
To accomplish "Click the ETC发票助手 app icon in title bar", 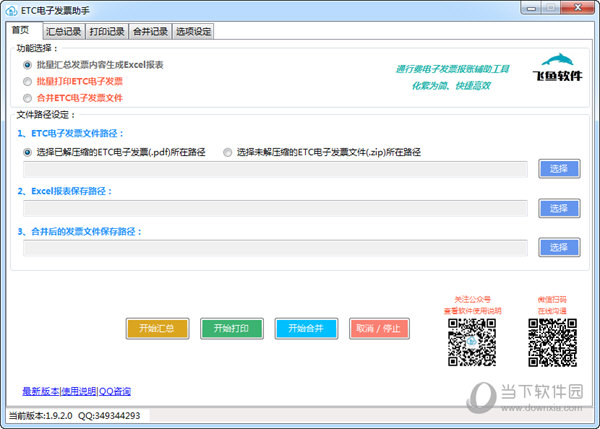I will (x=11, y=8).
